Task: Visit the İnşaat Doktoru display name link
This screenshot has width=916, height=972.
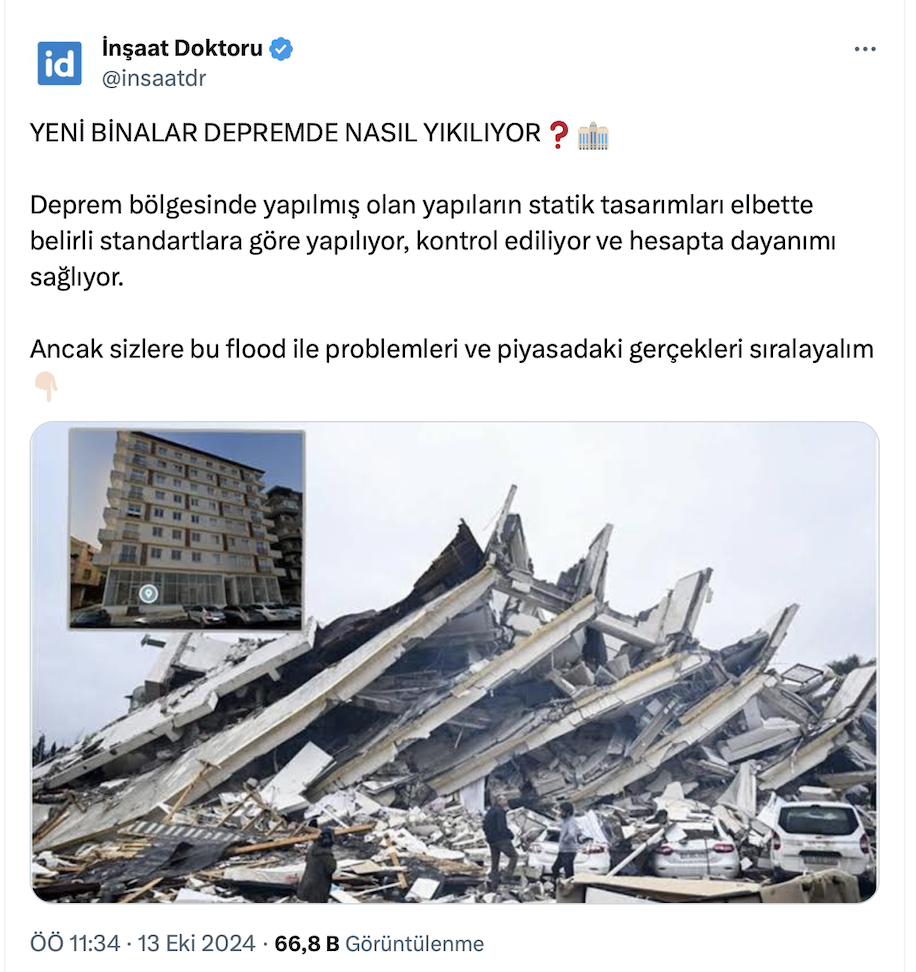Action: [182, 48]
